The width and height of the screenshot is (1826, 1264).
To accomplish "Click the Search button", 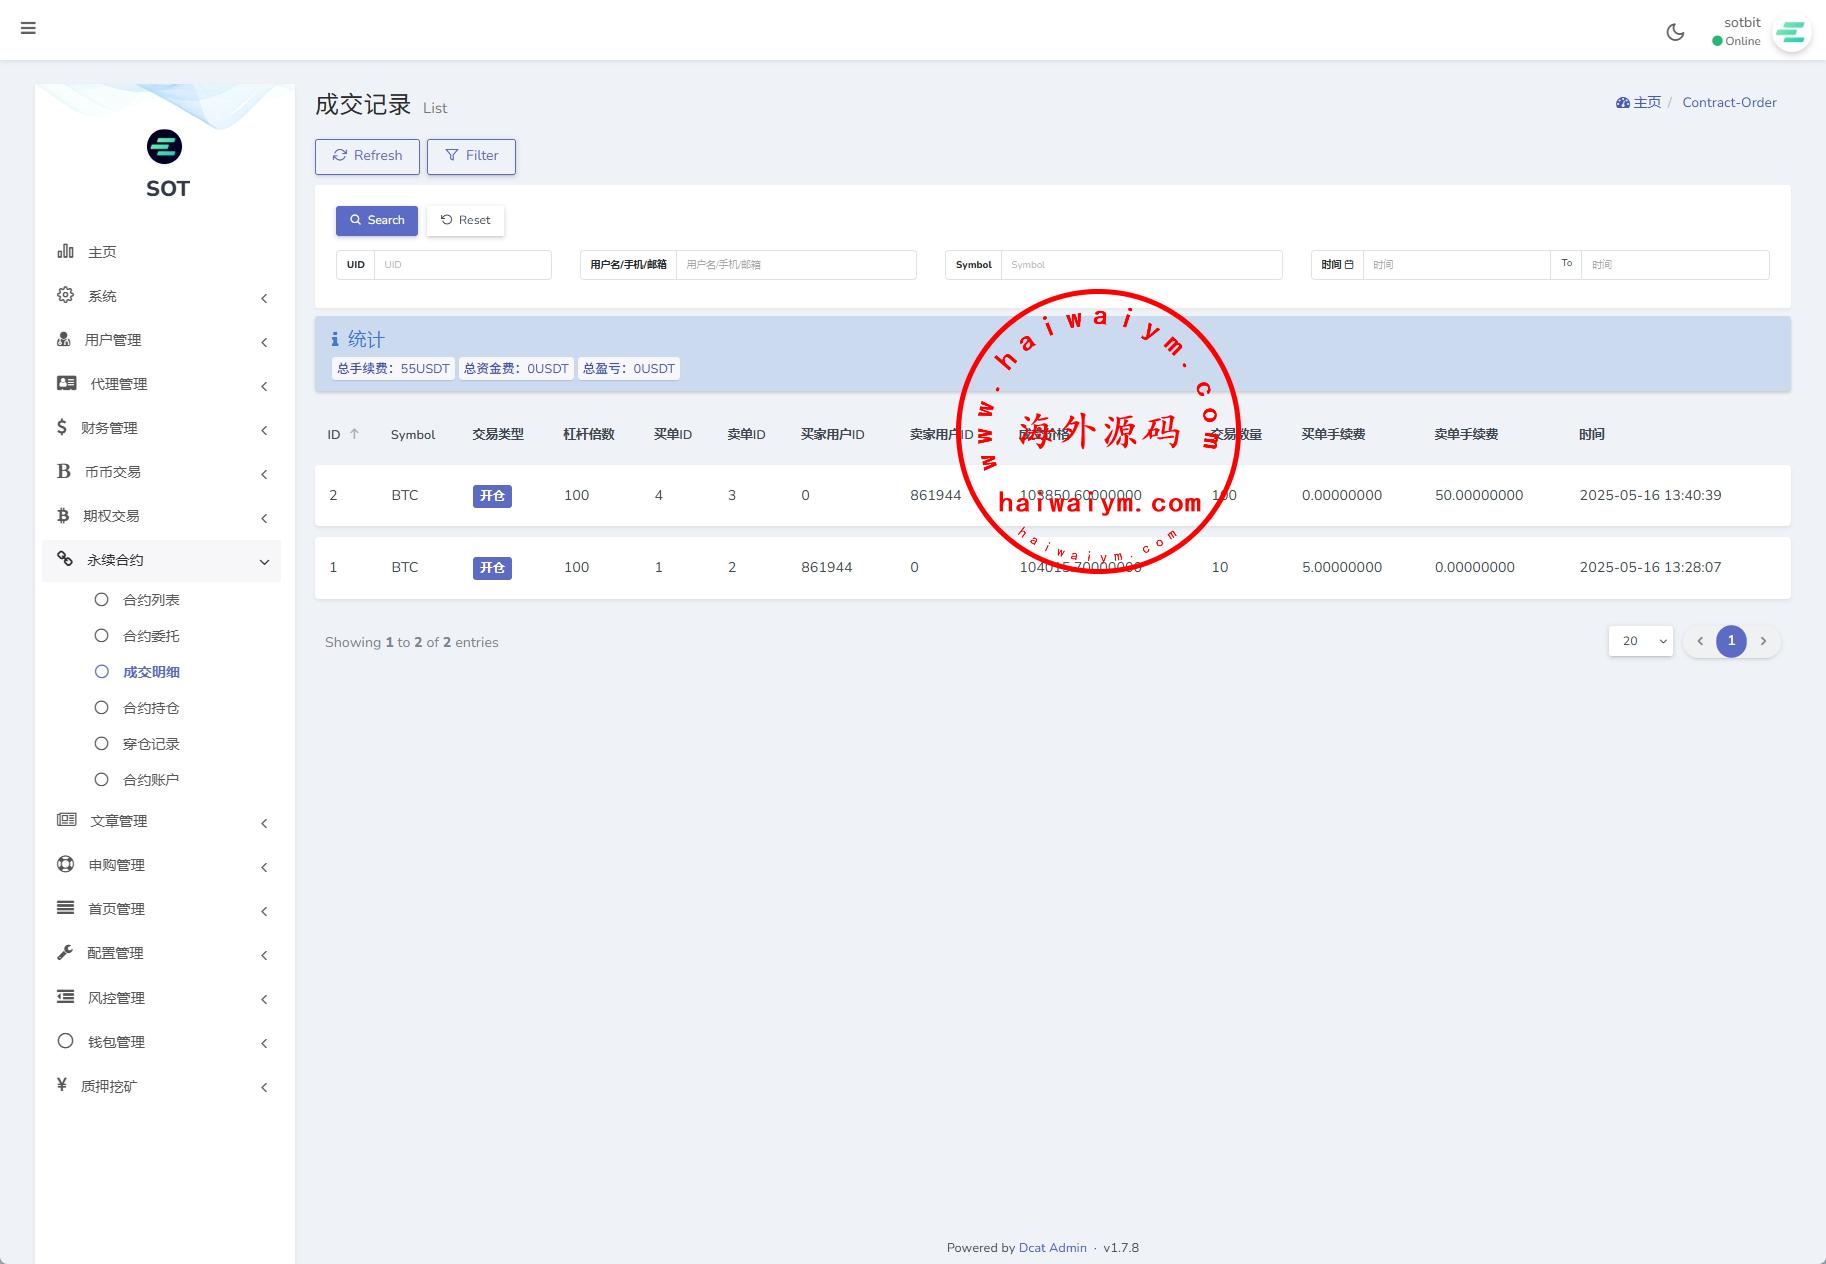I will pyautogui.click(x=377, y=220).
